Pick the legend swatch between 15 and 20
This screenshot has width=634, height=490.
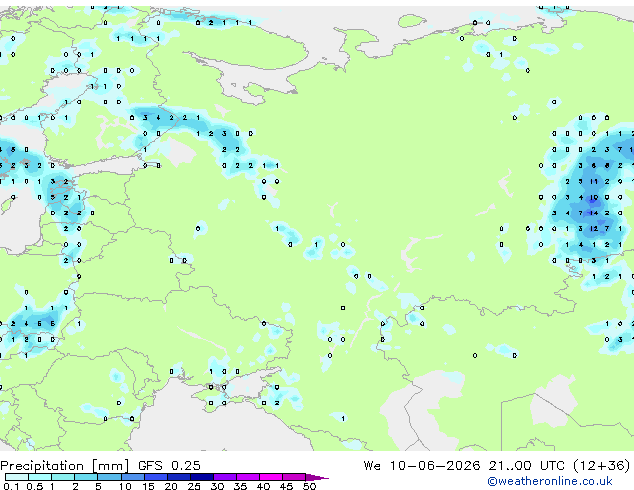click(155, 477)
